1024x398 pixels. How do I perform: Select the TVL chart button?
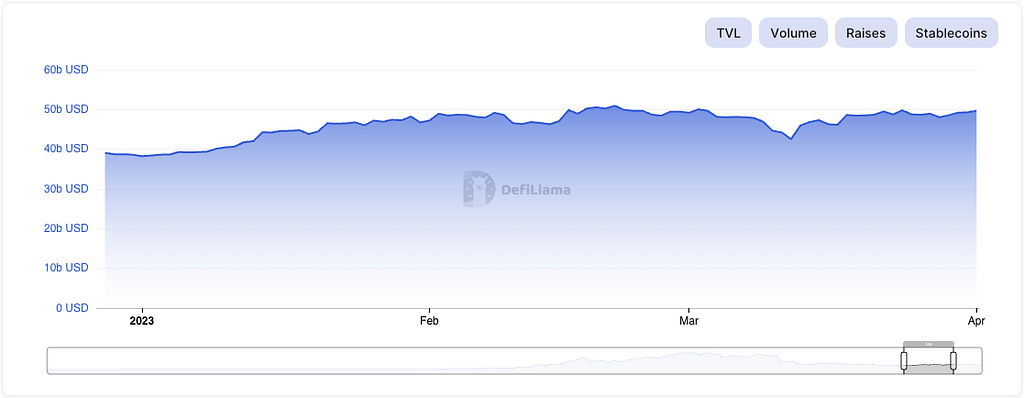[728, 33]
